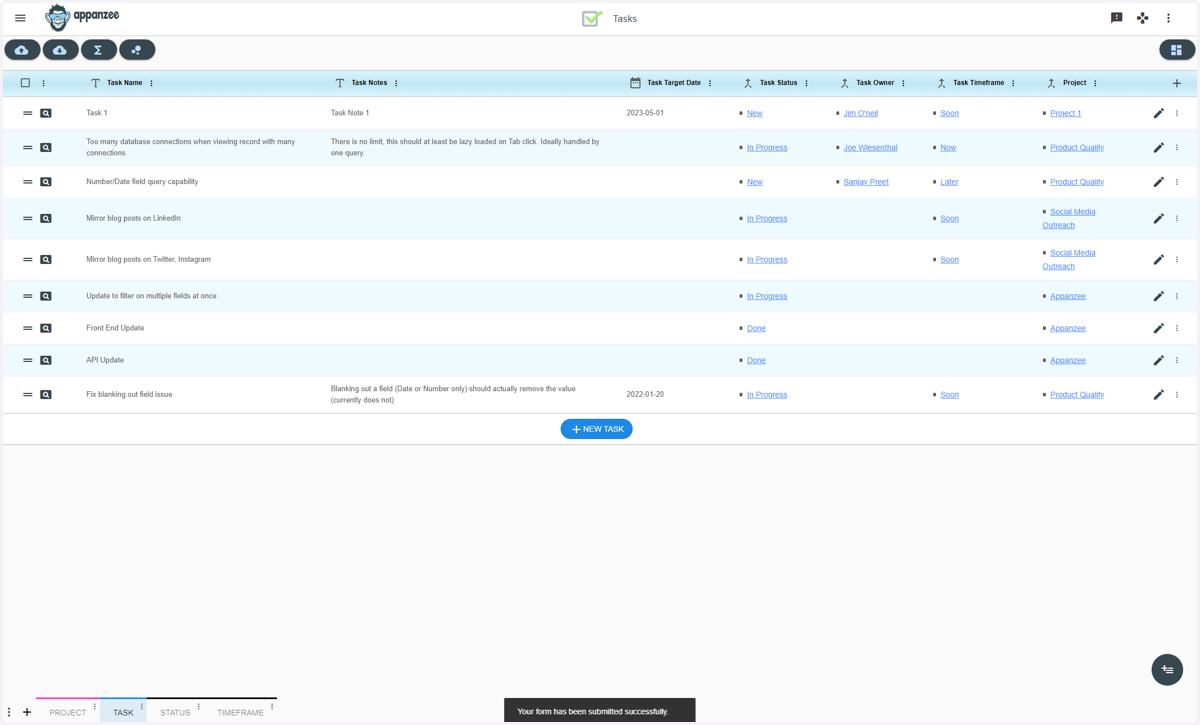
Task: Click the 2023-05-01 target date cell
Action: coord(645,113)
